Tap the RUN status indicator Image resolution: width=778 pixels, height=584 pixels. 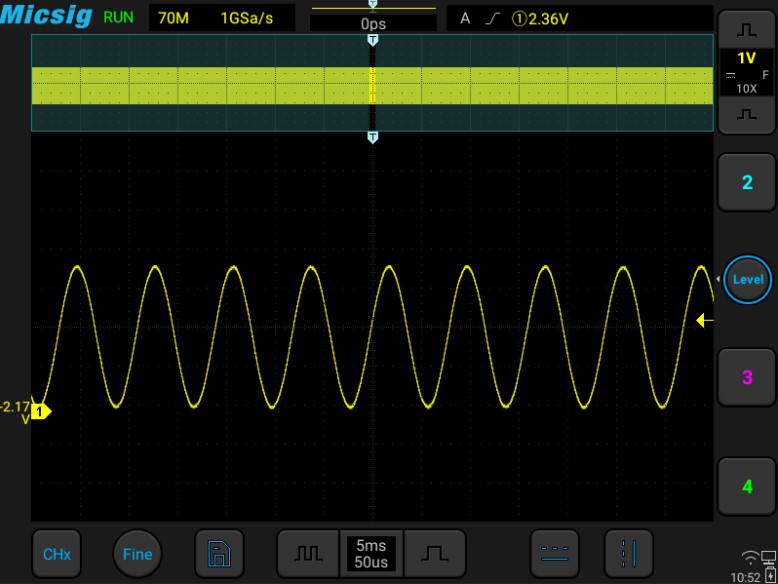click(x=118, y=18)
